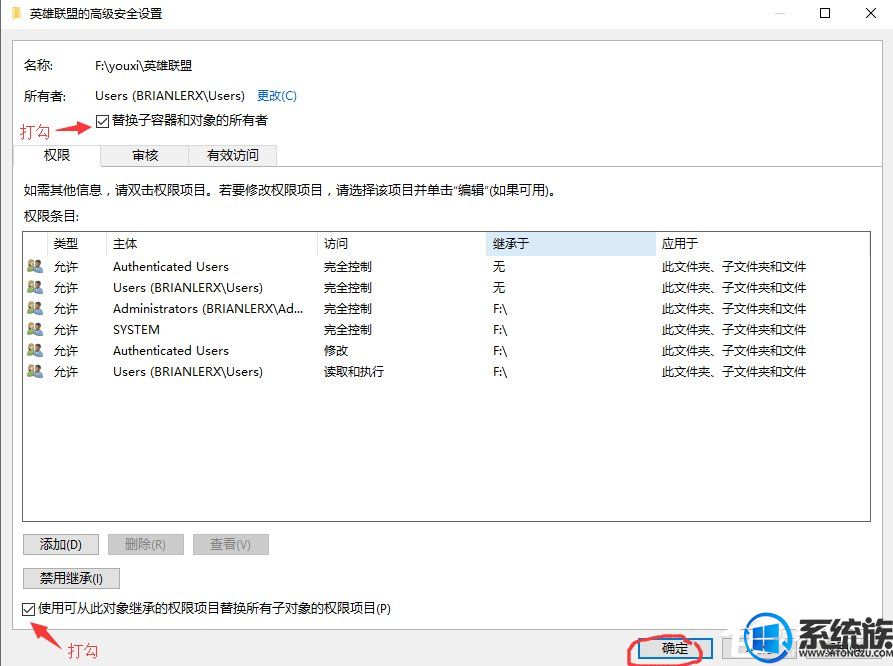Click 完全控制 in the Administrators row
Image resolution: width=893 pixels, height=666 pixels.
(x=347, y=309)
